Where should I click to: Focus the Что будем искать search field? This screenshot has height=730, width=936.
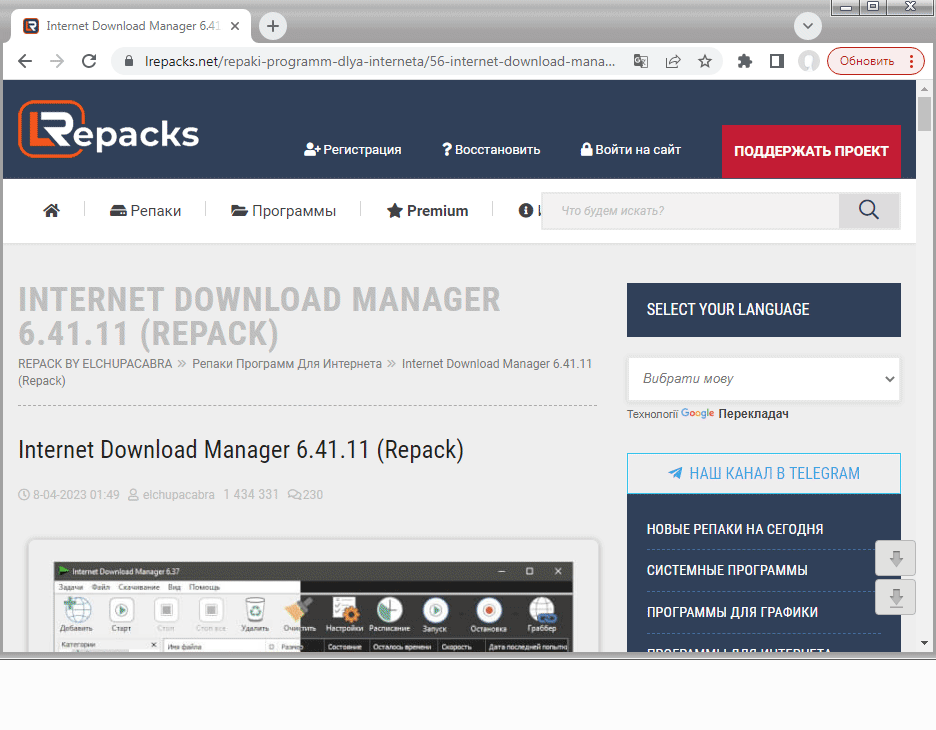click(691, 211)
